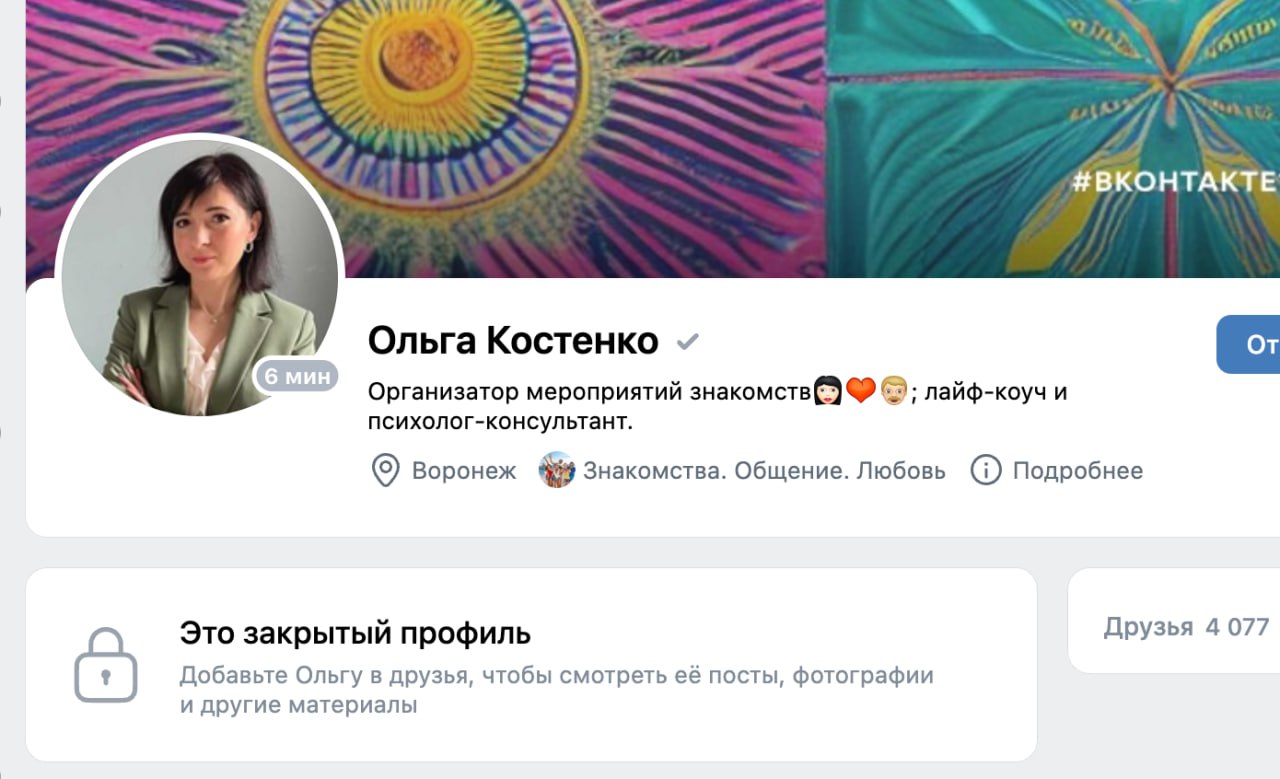Viewport: 1280px width, 779px height.
Task: Open the Воронеж city link
Action: 464,470
